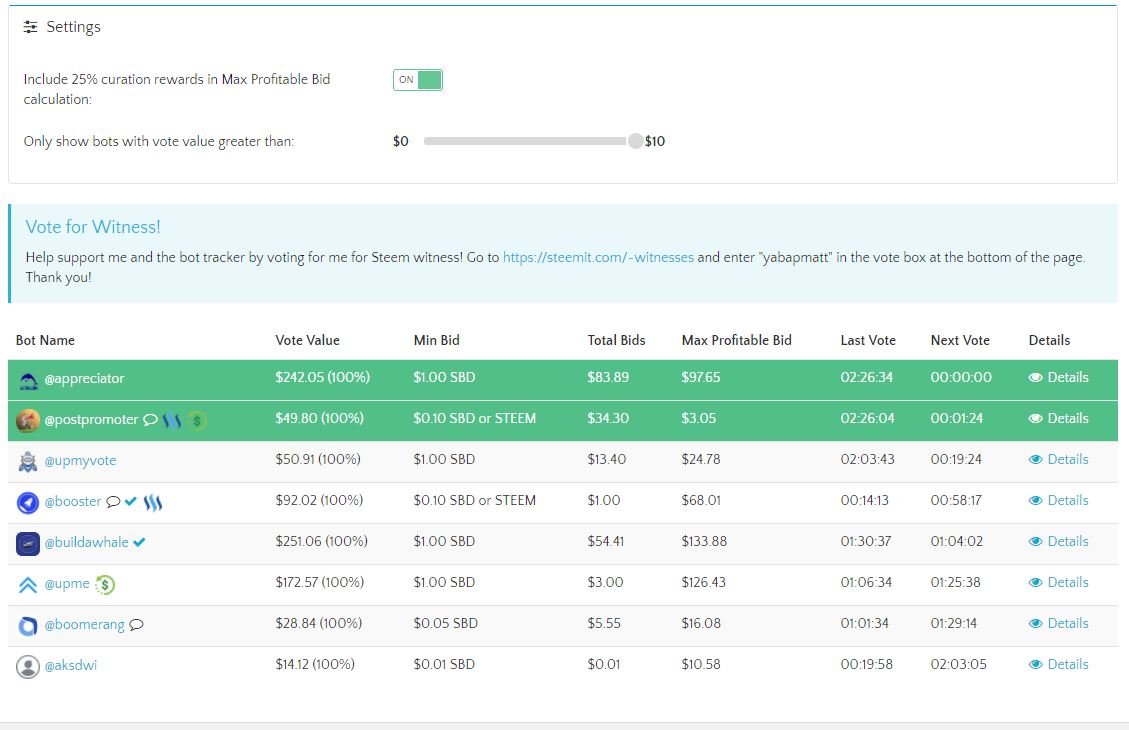Click the eye icon in @buildawhale row
The width and height of the screenshot is (1129, 730).
tap(1035, 541)
